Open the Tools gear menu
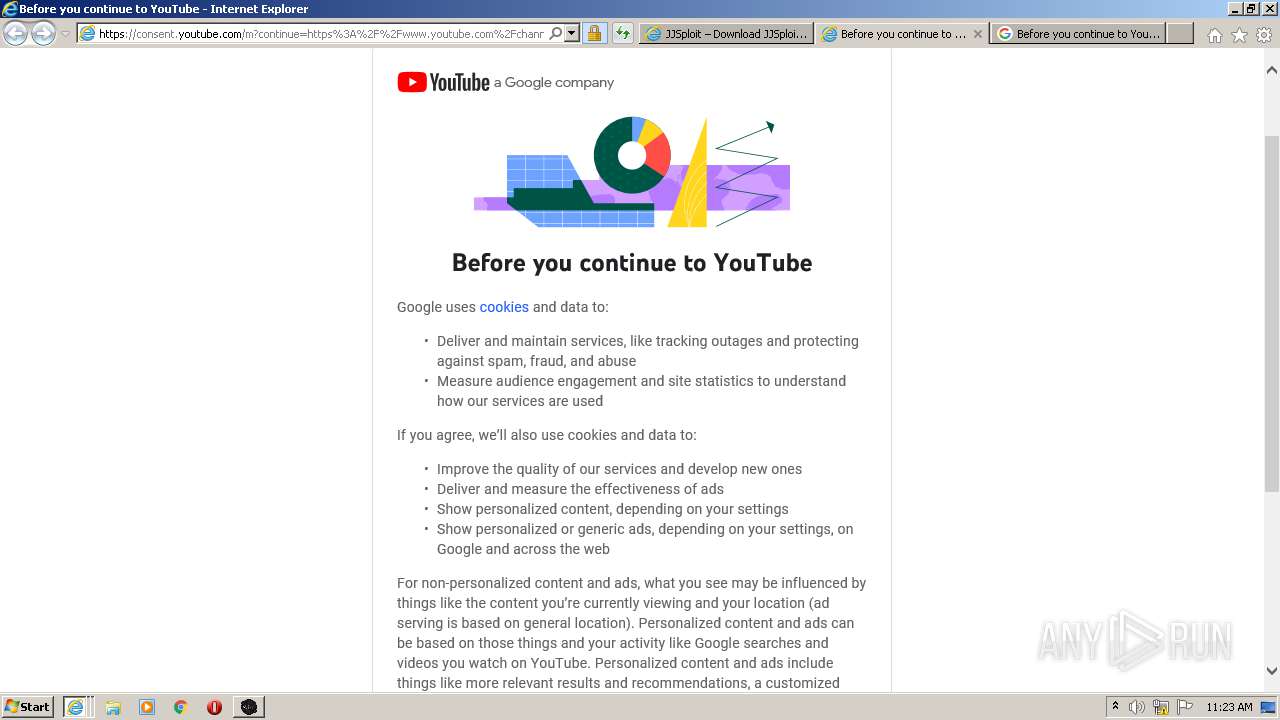The height and width of the screenshot is (720, 1280). coord(1264,35)
